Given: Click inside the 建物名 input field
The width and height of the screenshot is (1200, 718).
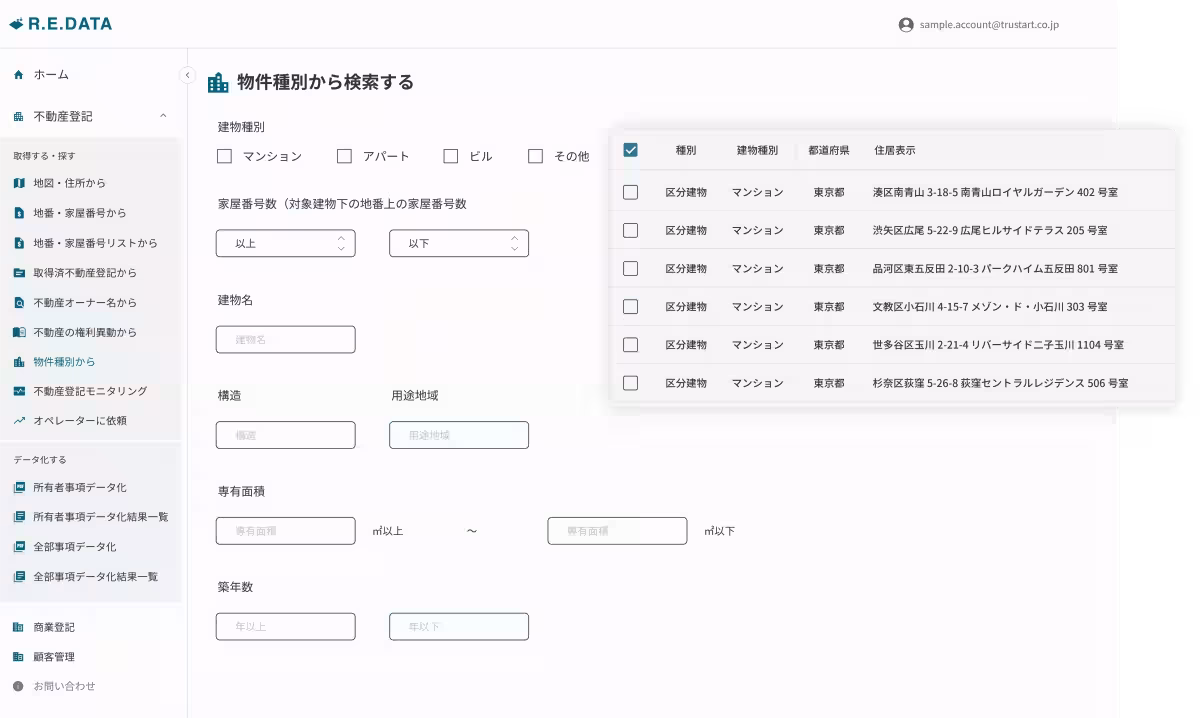Looking at the screenshot, I should [x=285, y=339].
